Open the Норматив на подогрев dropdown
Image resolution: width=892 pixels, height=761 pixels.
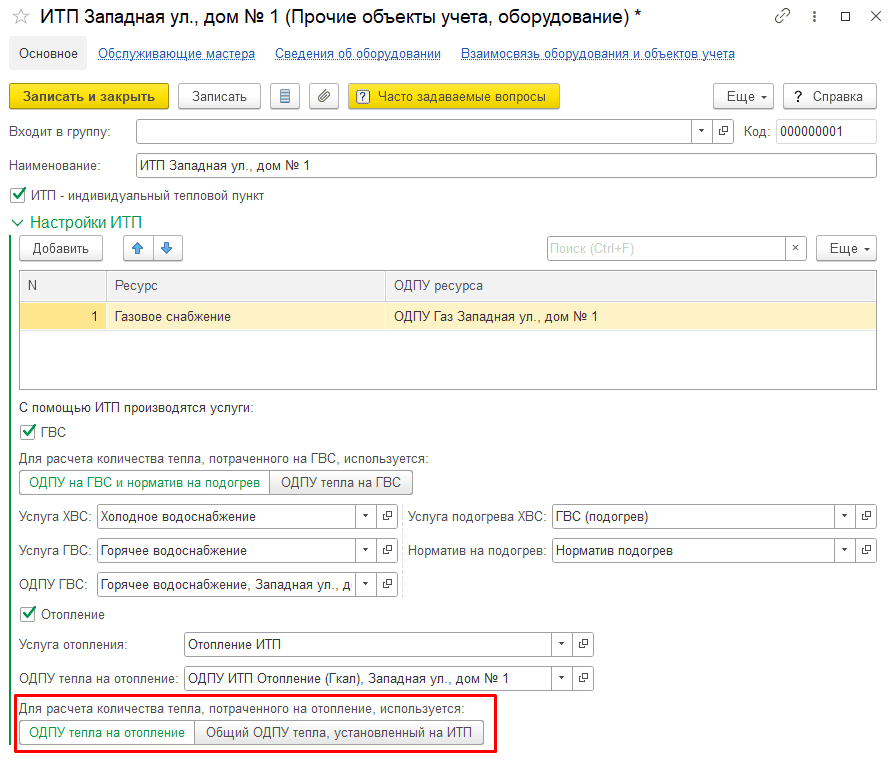tap(844, 551)
